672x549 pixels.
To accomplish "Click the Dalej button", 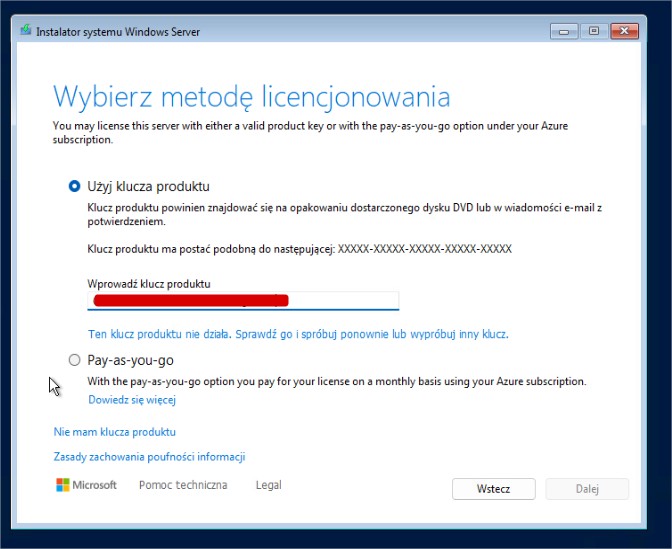I will click(587, 489).
